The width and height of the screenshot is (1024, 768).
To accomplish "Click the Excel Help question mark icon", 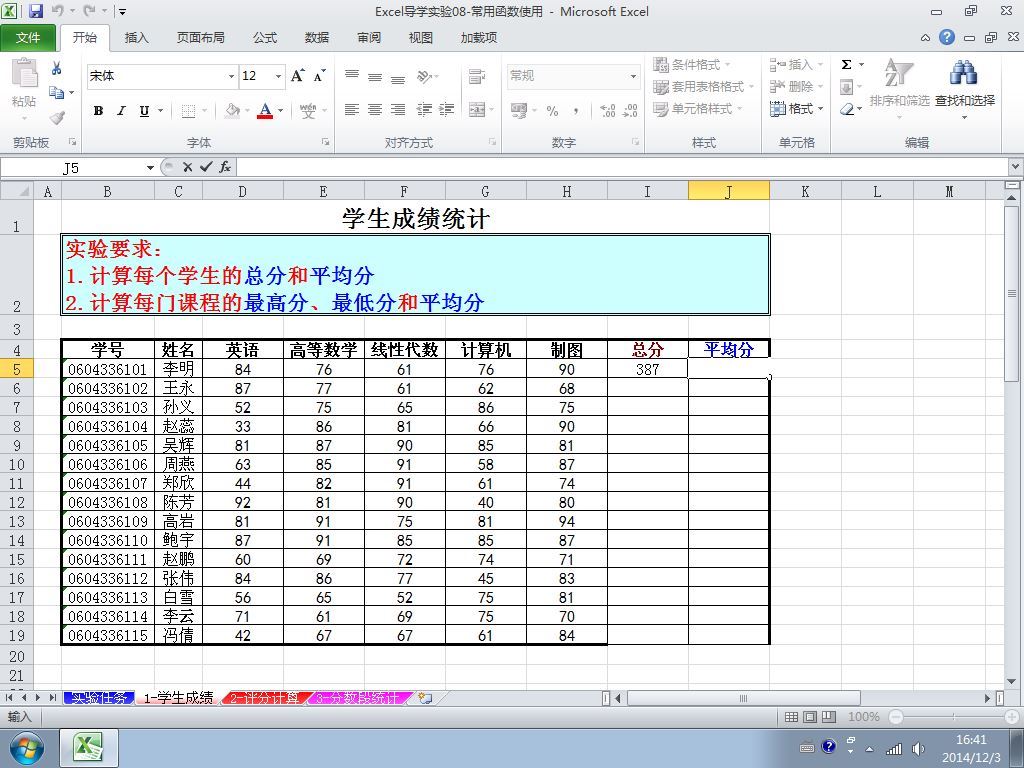I will [x=947, y=37].
